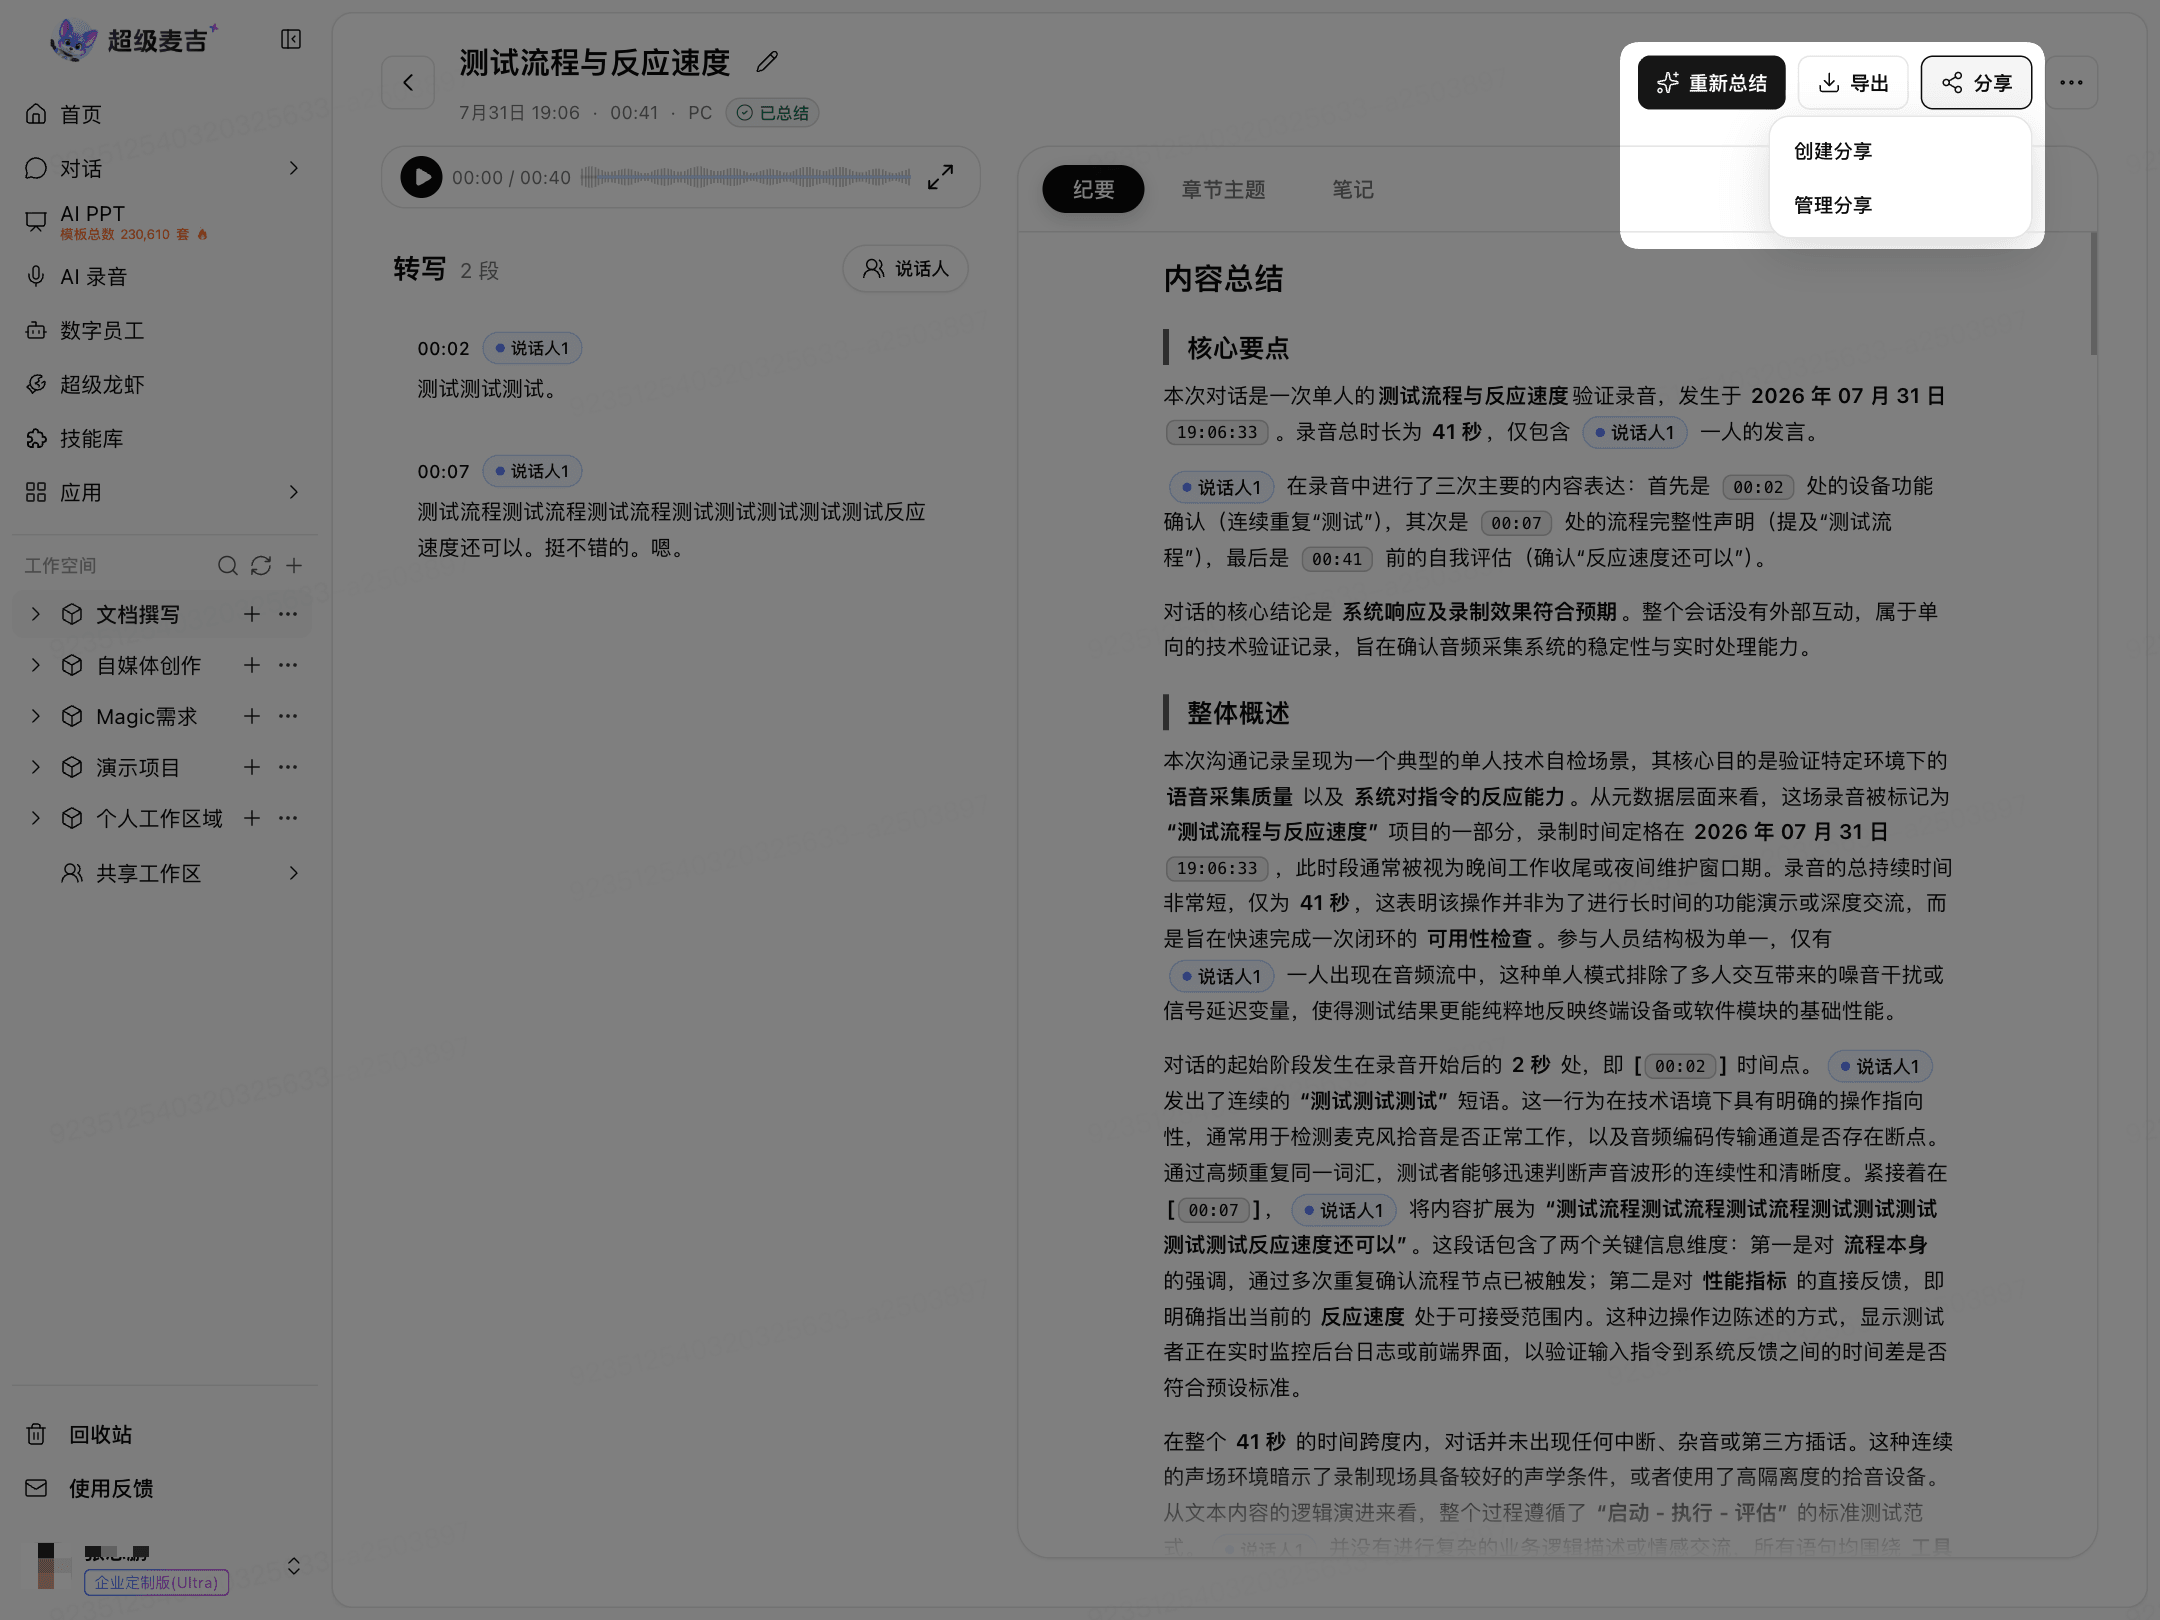Click the 导出 export button
This screenshot has height=1620, width=2160.
(1853, 82)
